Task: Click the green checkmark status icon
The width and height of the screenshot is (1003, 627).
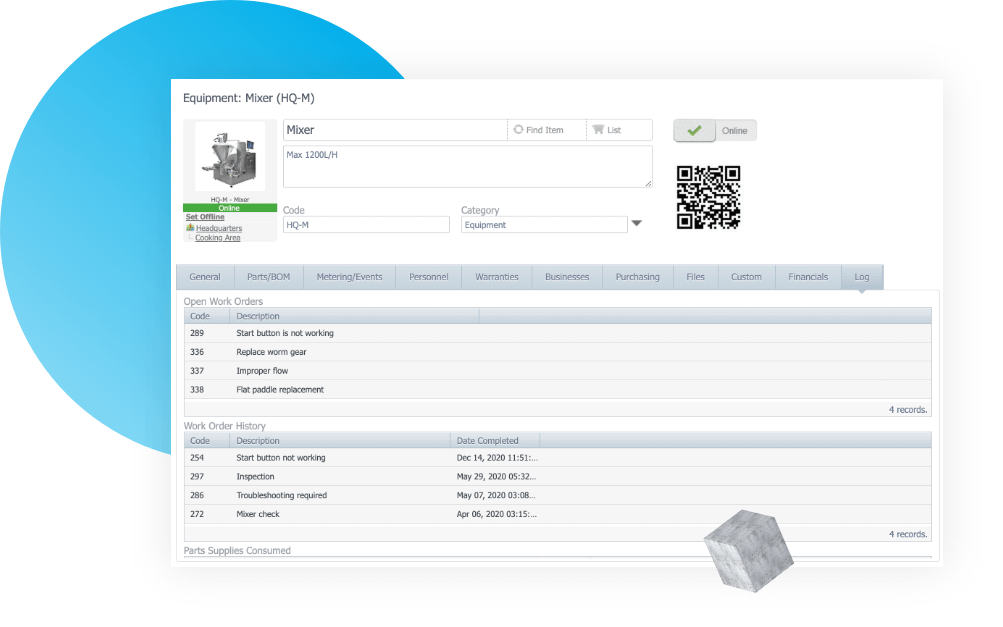Action: click(694, 130)
